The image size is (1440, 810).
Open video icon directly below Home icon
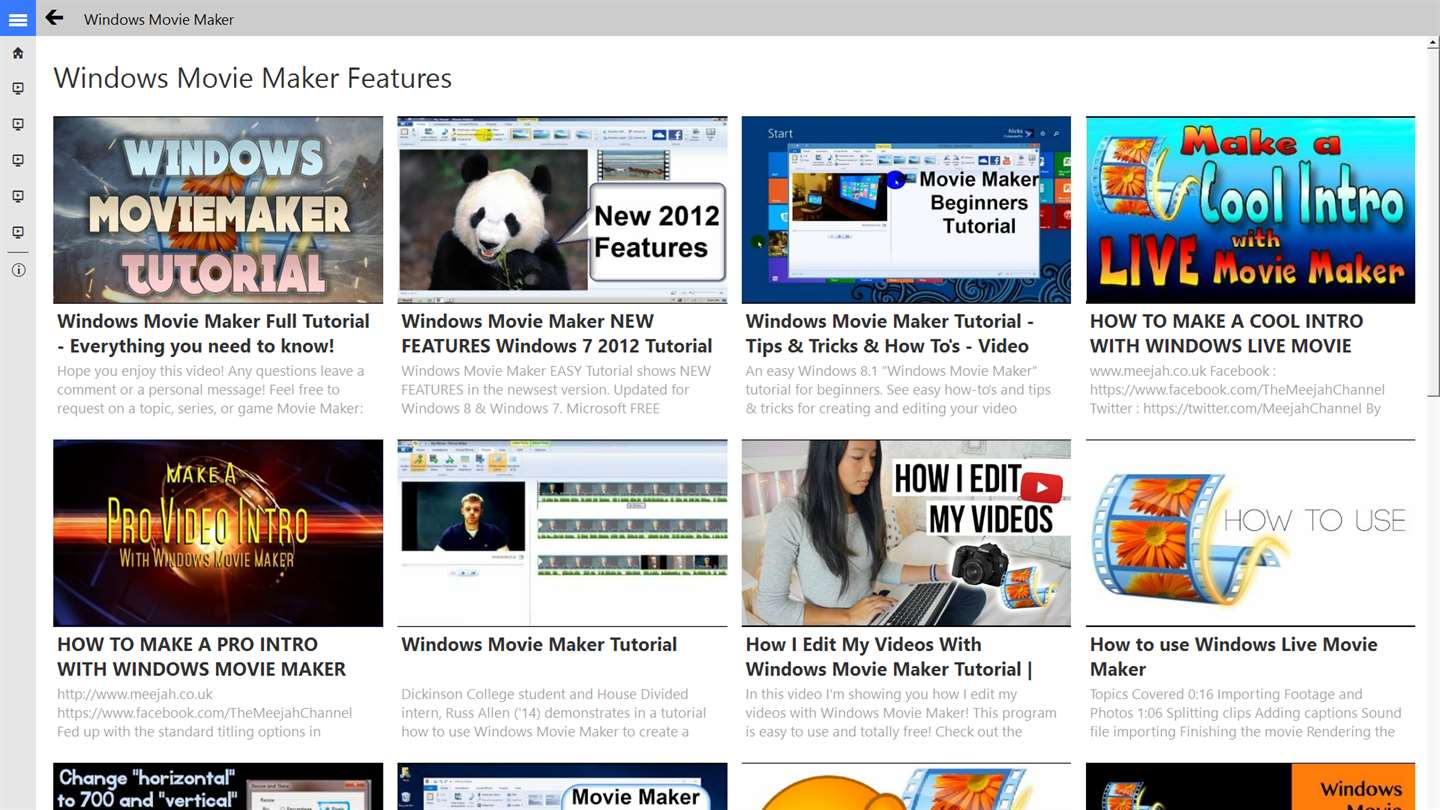(18, 89)
